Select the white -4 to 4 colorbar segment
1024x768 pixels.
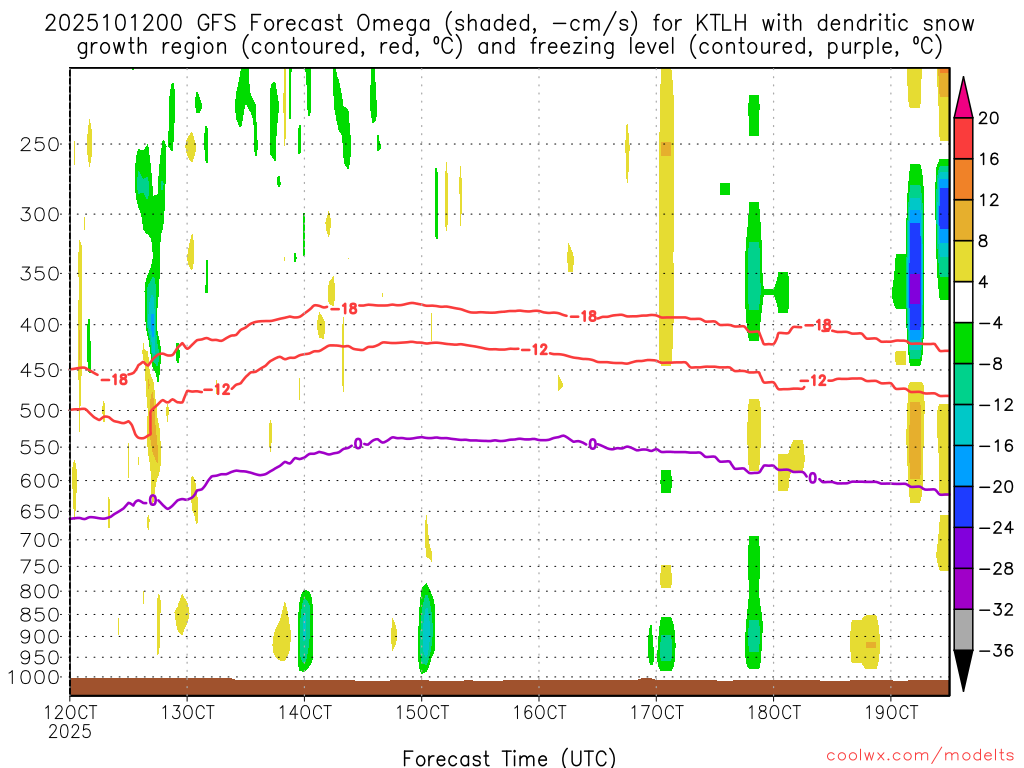[963, 302]
